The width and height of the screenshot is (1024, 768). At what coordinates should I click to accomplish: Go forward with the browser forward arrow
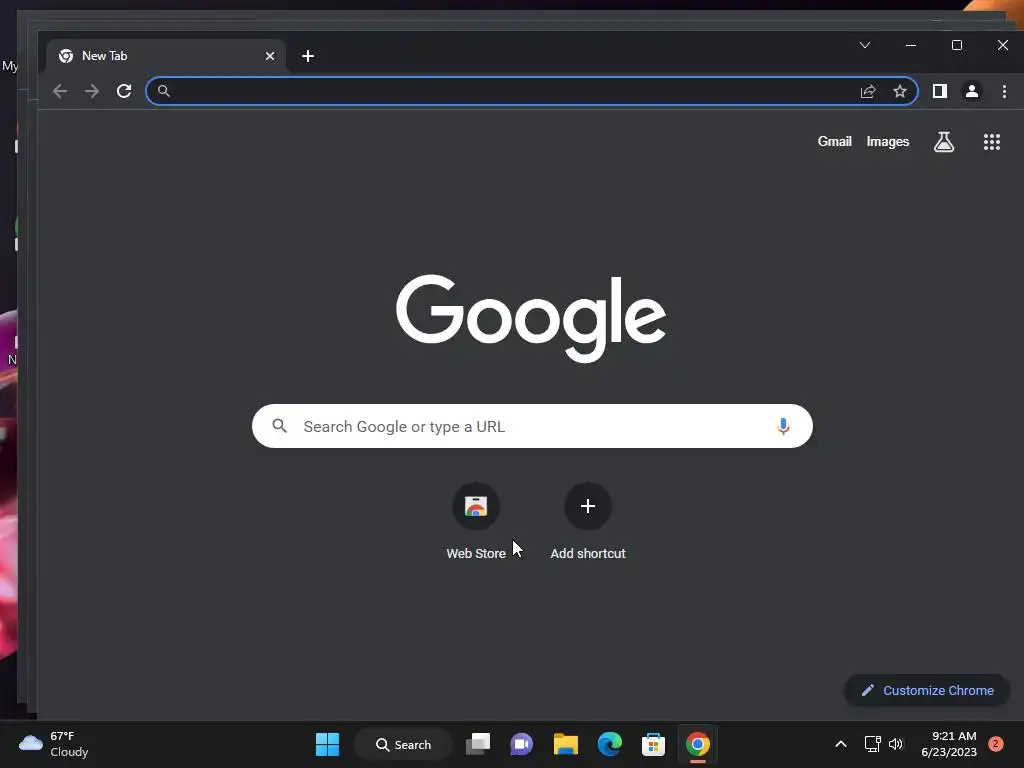(92, 91)
